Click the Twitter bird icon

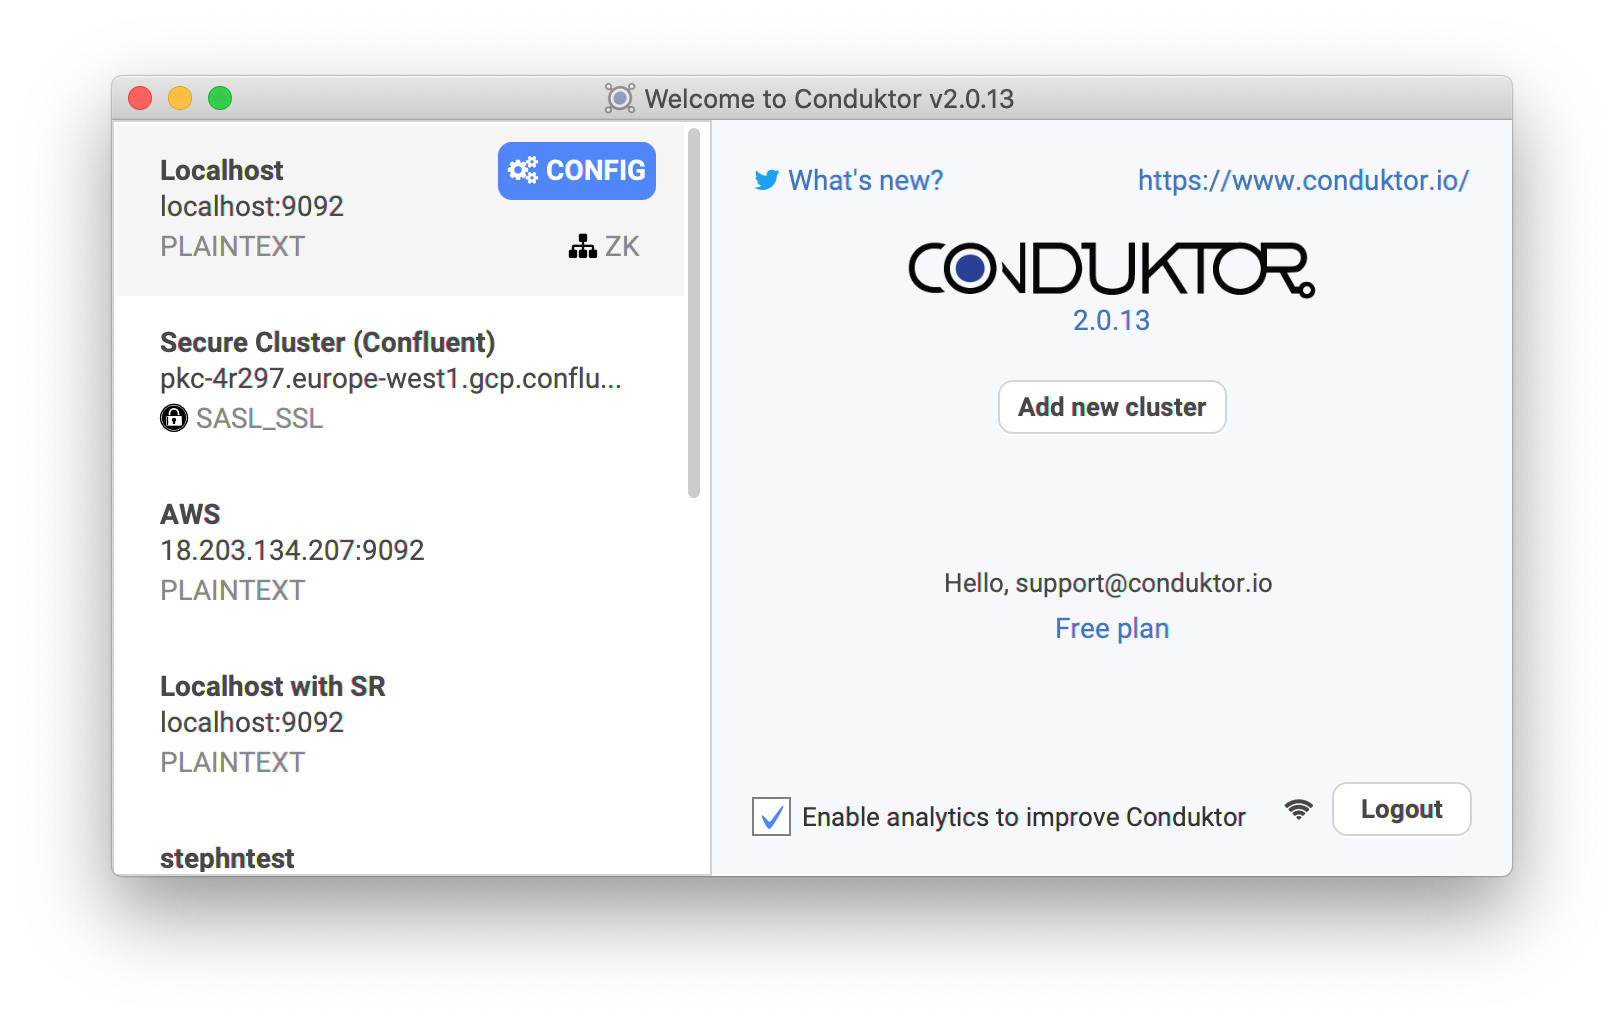(766, 180)
